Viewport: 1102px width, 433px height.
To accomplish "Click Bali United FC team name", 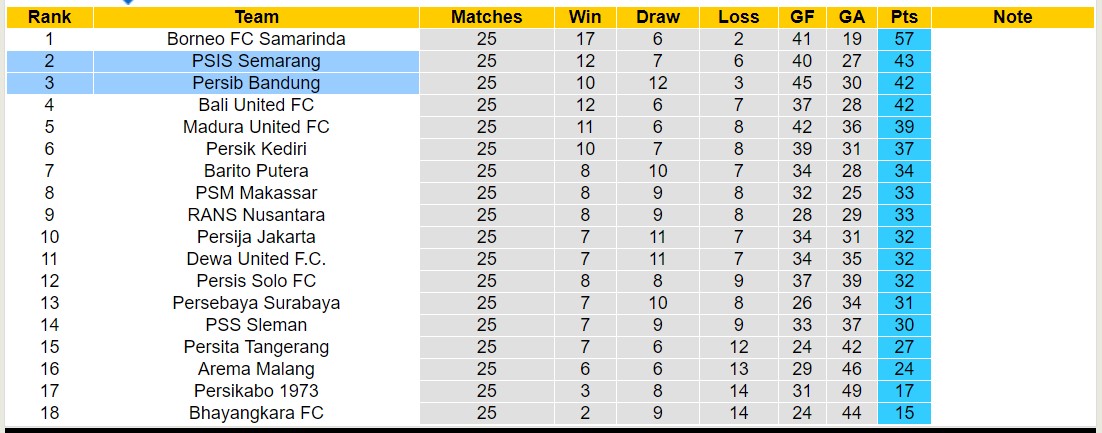I will coord(257,105).
